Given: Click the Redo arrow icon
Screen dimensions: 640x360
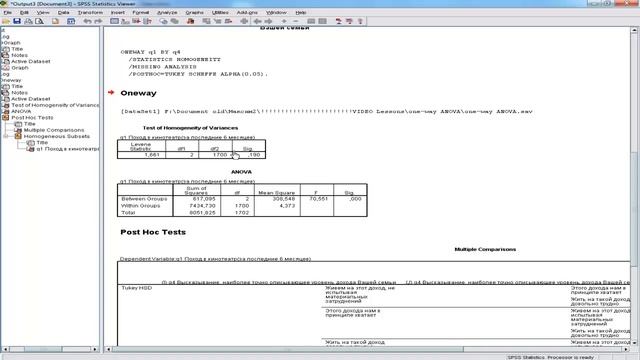Looking at the screenshot, I should point(98,21).
